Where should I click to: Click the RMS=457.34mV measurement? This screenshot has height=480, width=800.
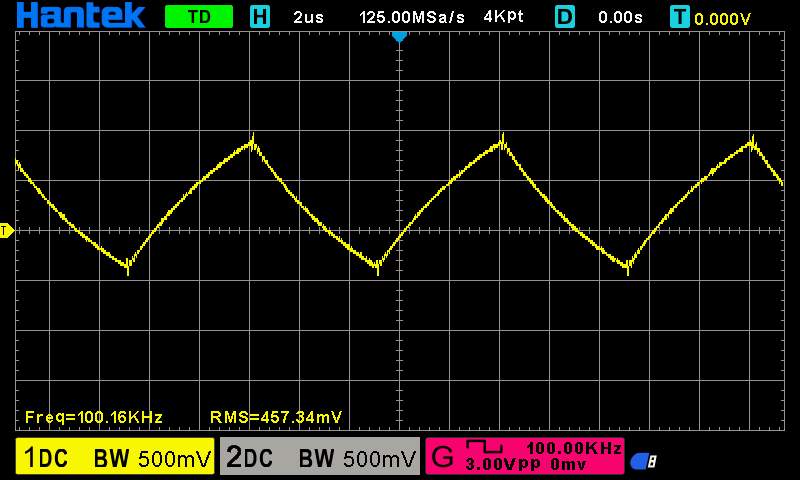pos(276,417)
